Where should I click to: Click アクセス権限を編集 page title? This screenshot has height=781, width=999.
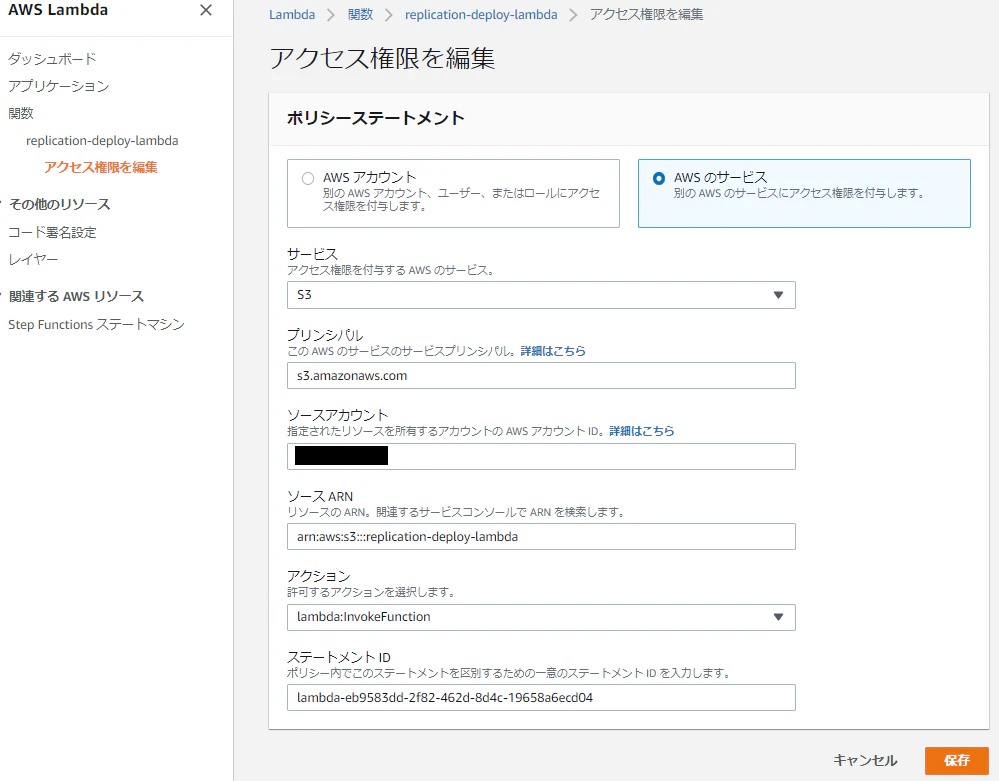382,58
